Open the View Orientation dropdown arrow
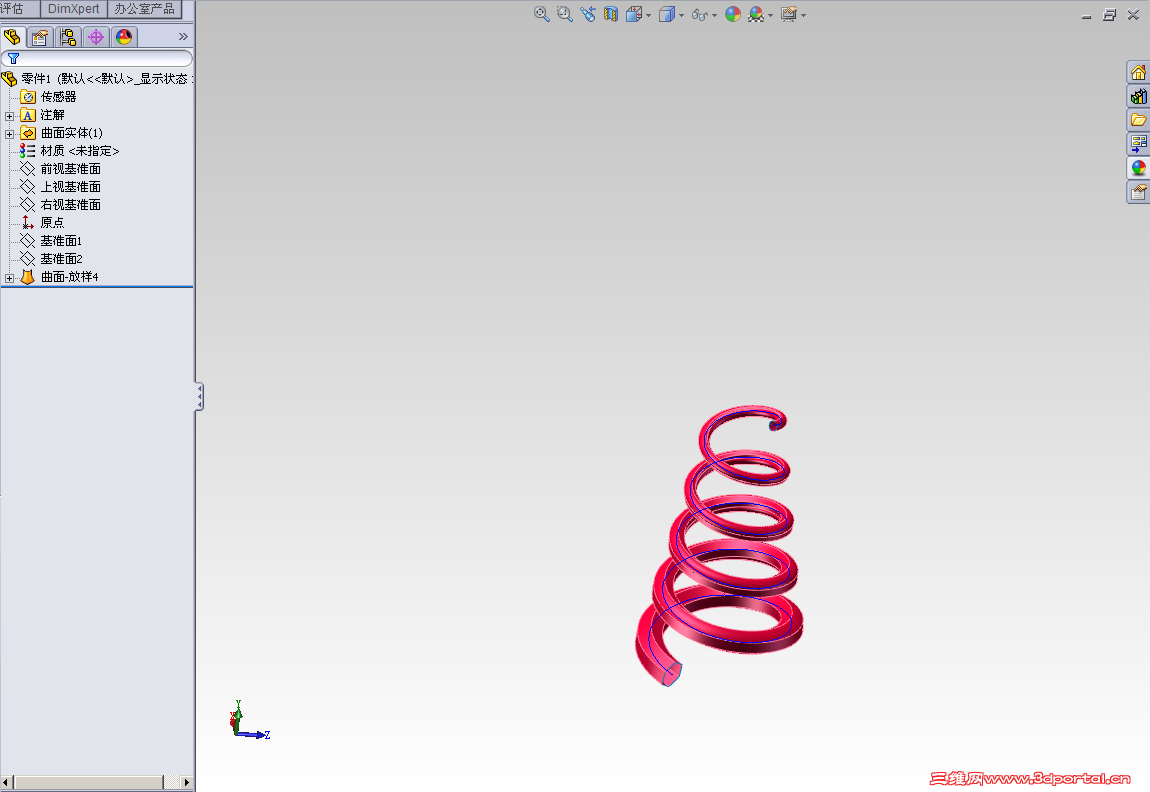 click(648, 15)
